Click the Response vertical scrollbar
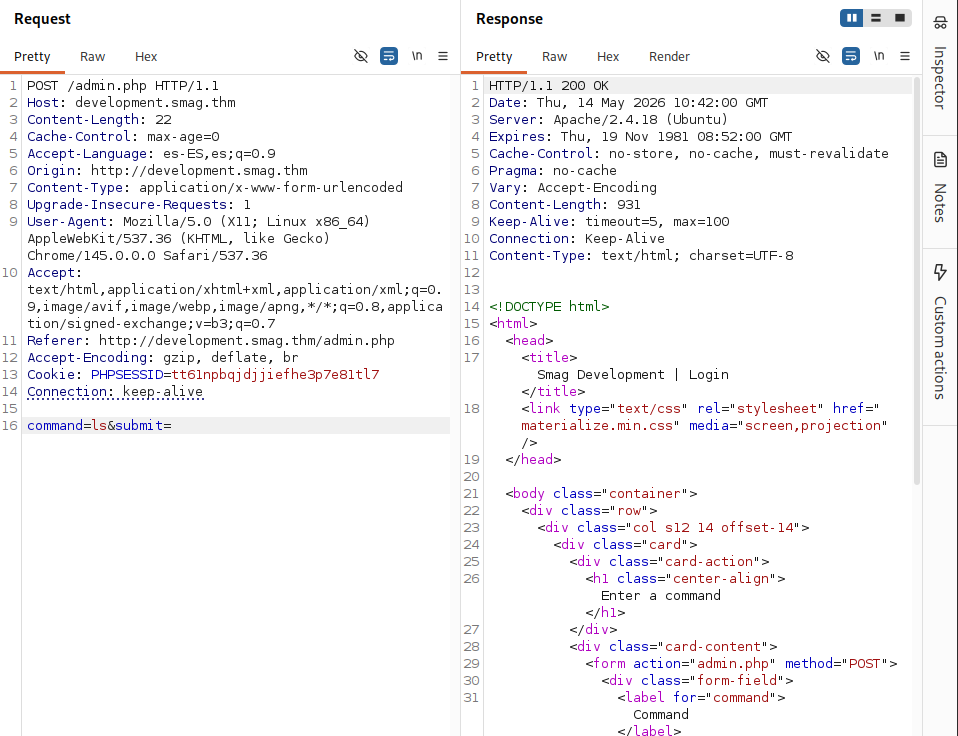958x736 pixels. click(916, 281)
